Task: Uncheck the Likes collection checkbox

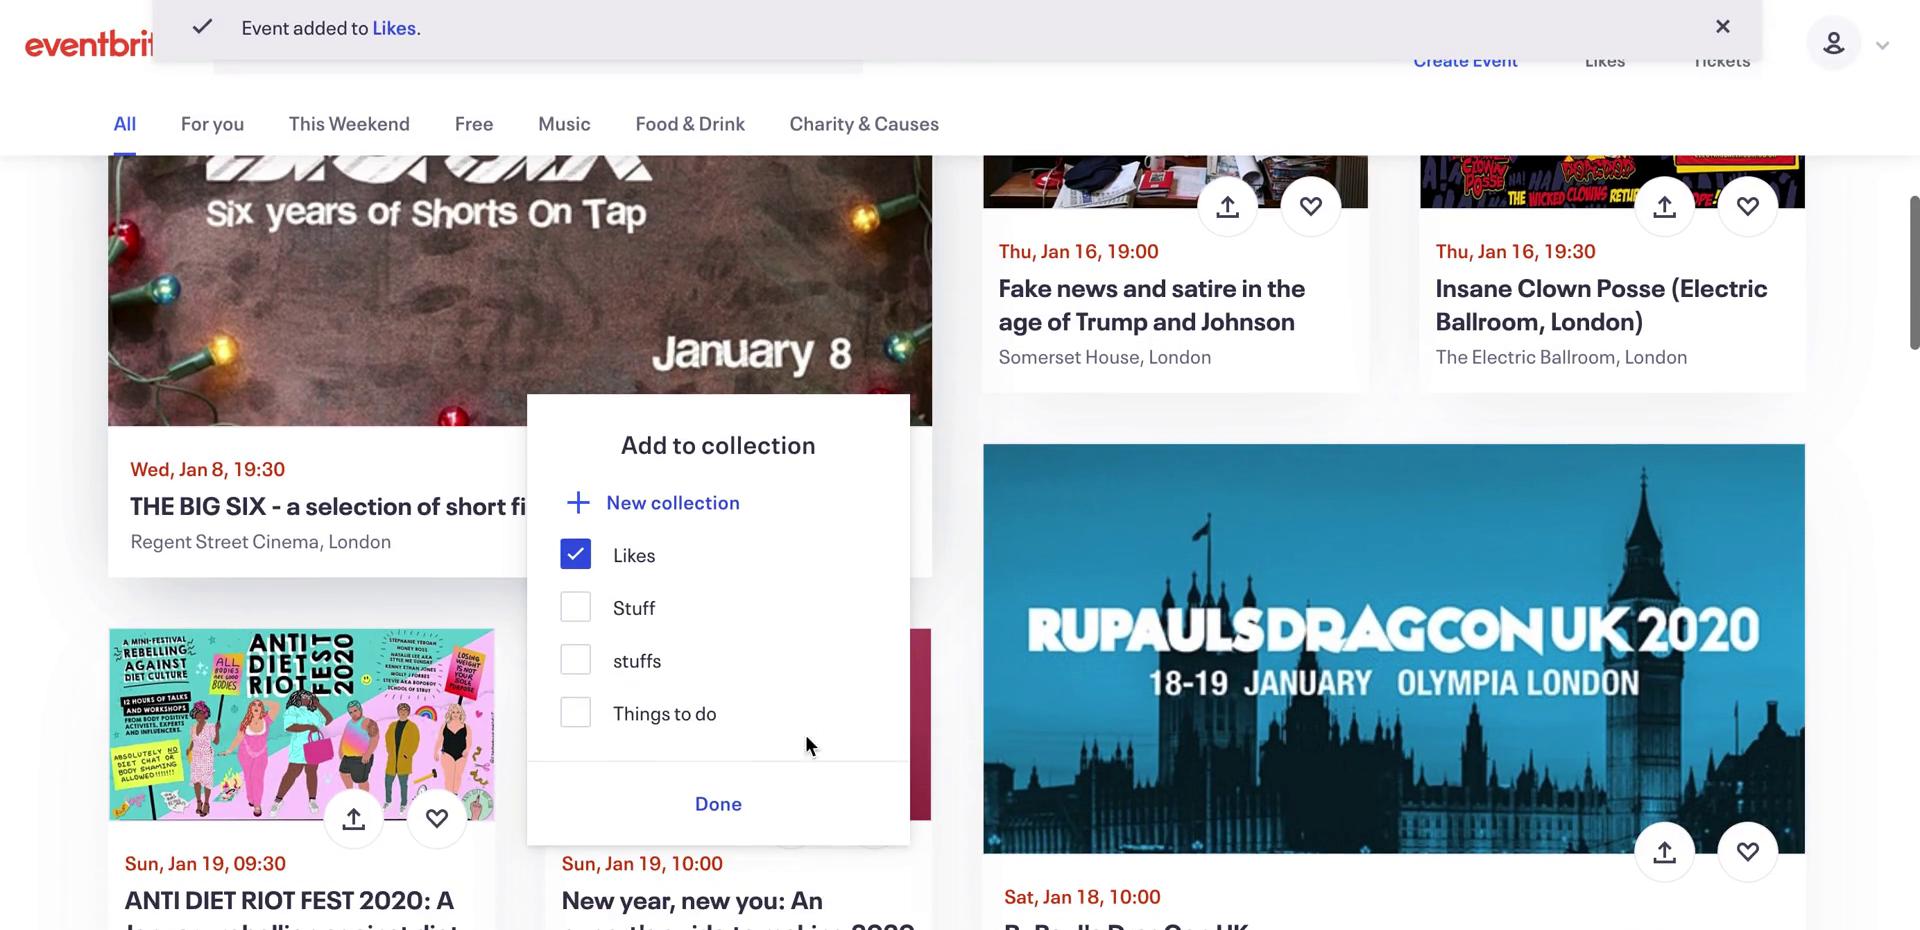Action: (x=575, y=554)
